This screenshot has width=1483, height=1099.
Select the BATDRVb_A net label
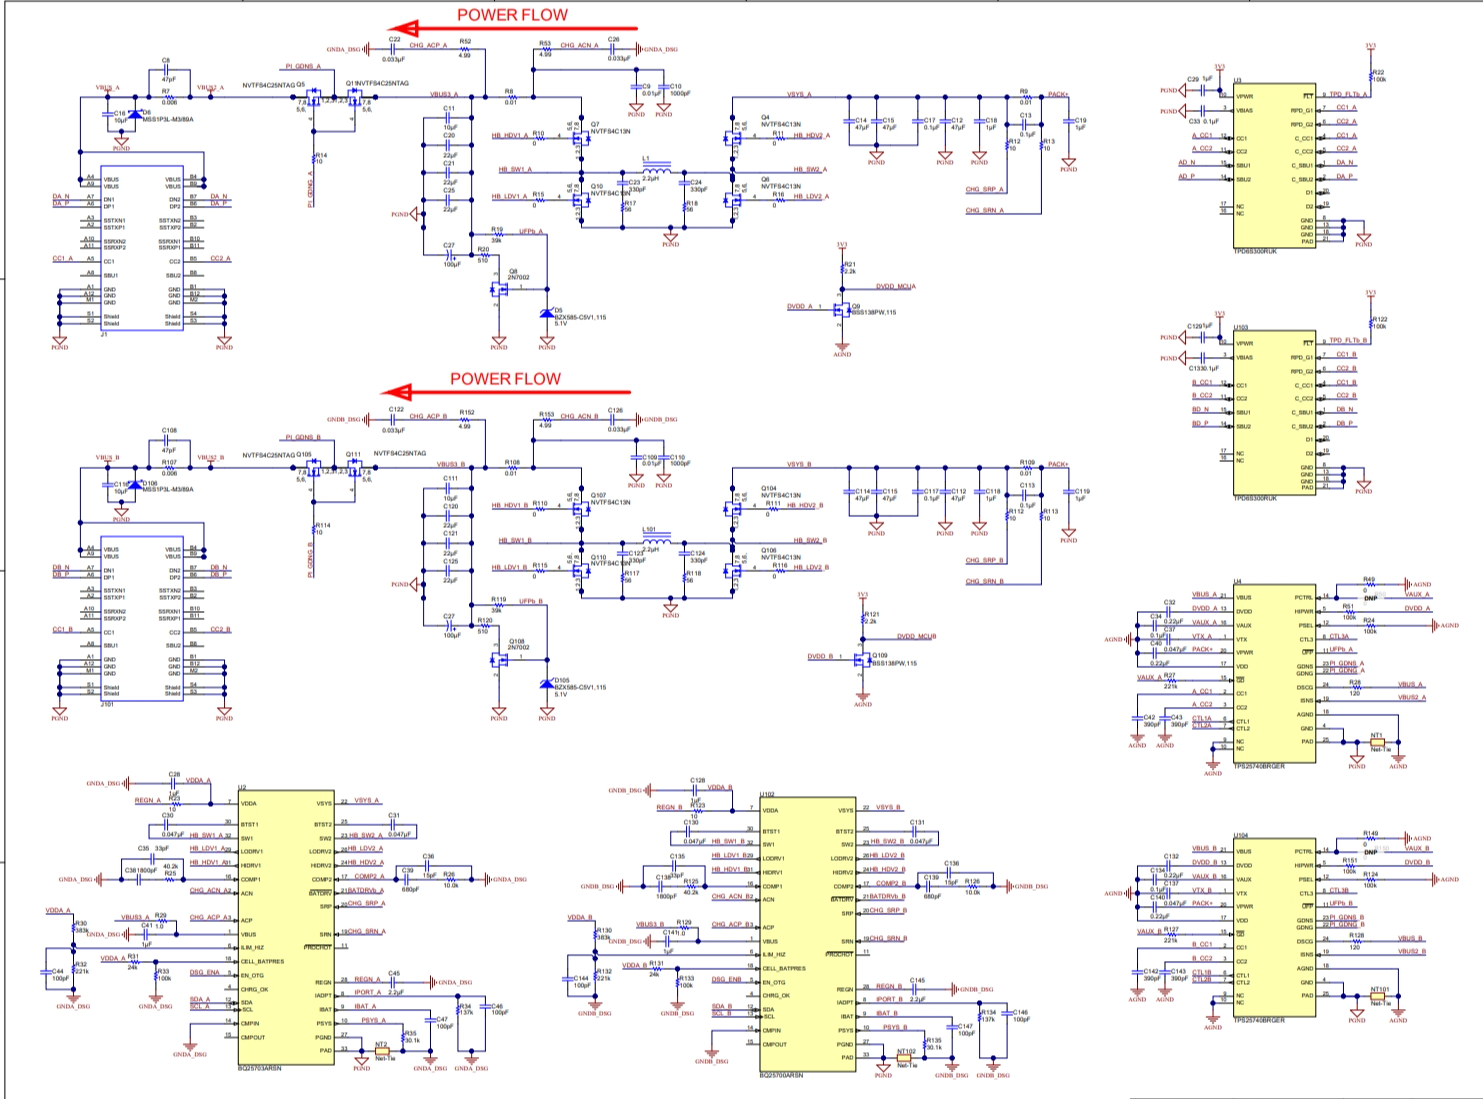point(366,891)
